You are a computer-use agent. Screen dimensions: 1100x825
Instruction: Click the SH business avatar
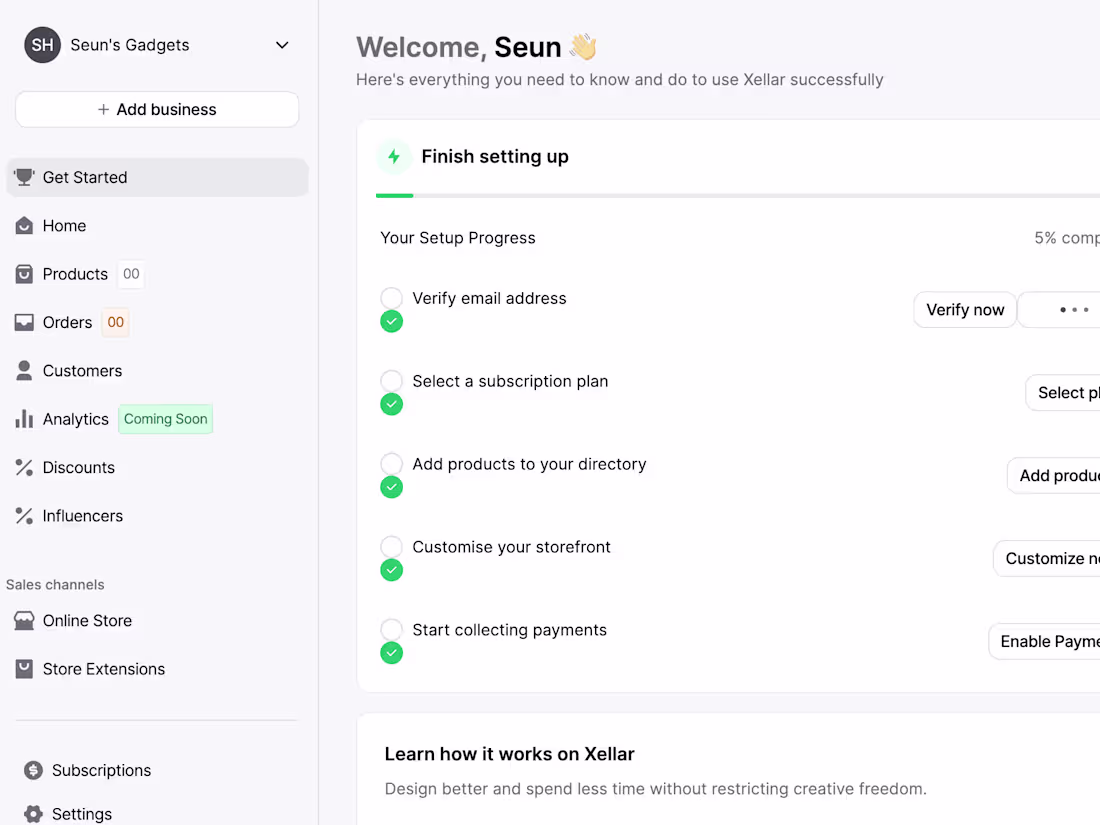42,45
